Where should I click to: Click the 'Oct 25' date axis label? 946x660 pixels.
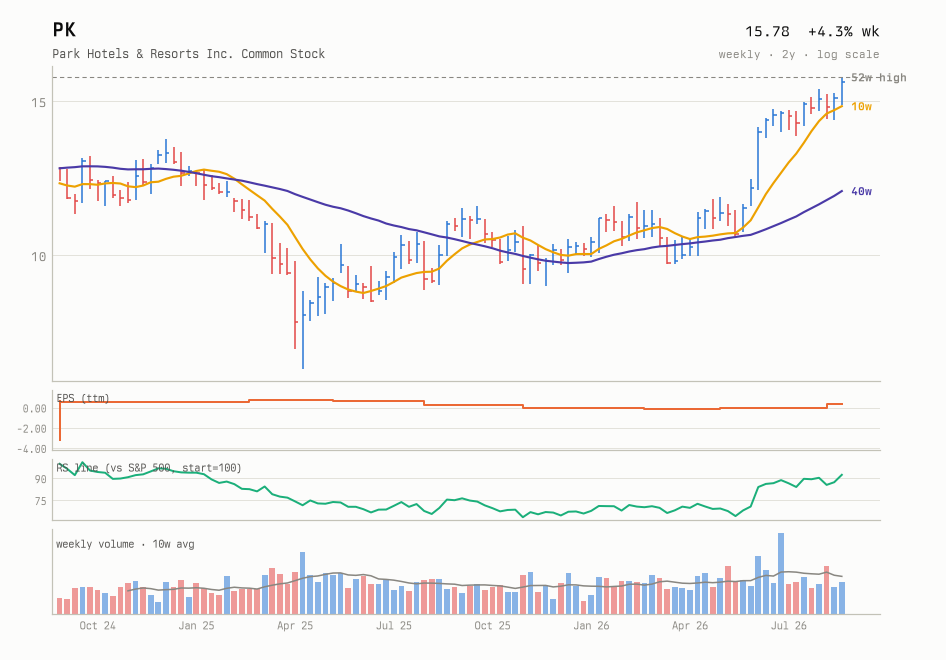492,626
